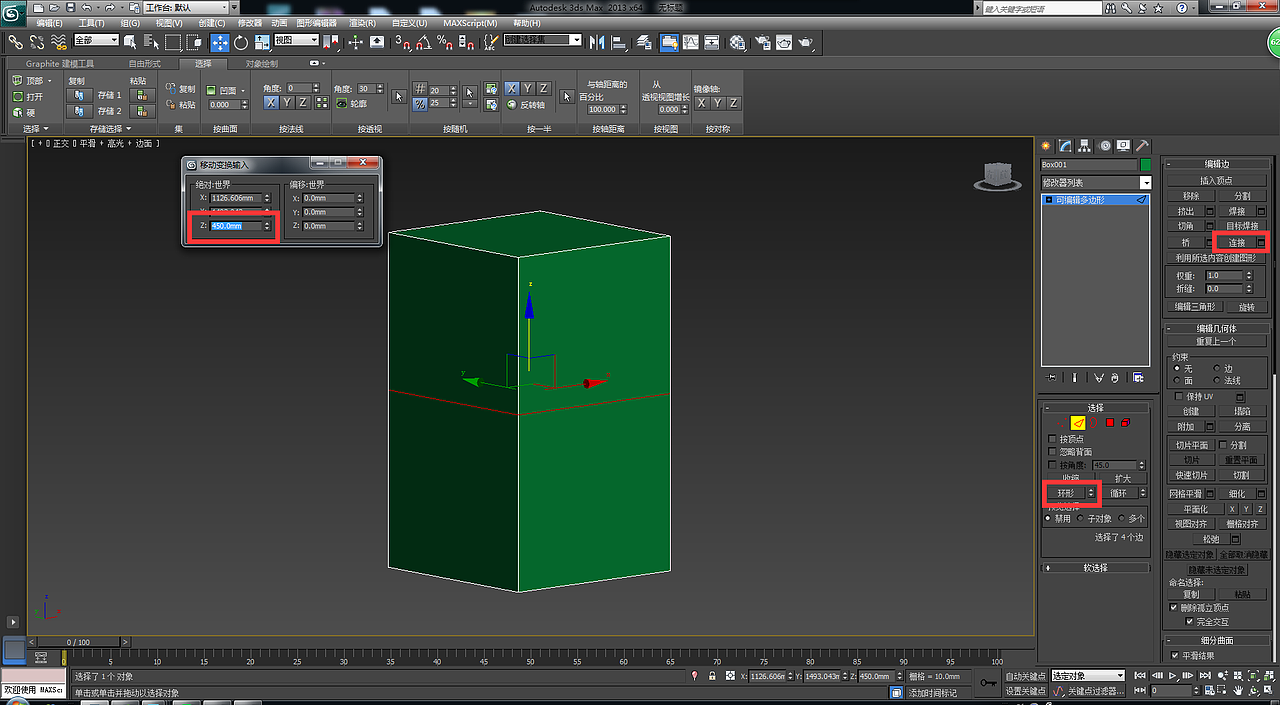Click the Select and Link chain icon
Viewport: 1280px width, 705px height.
click(x=15, y=42)
